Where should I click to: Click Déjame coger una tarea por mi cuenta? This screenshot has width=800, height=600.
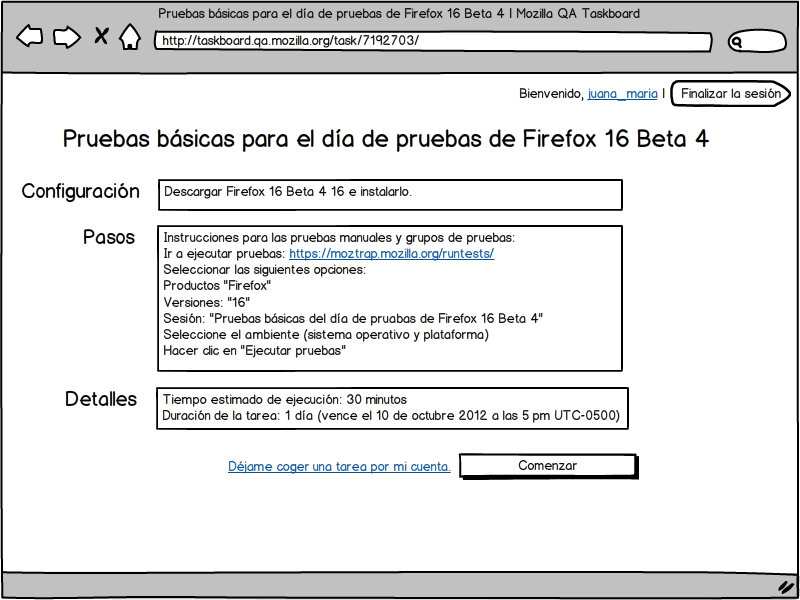[339, 466]
